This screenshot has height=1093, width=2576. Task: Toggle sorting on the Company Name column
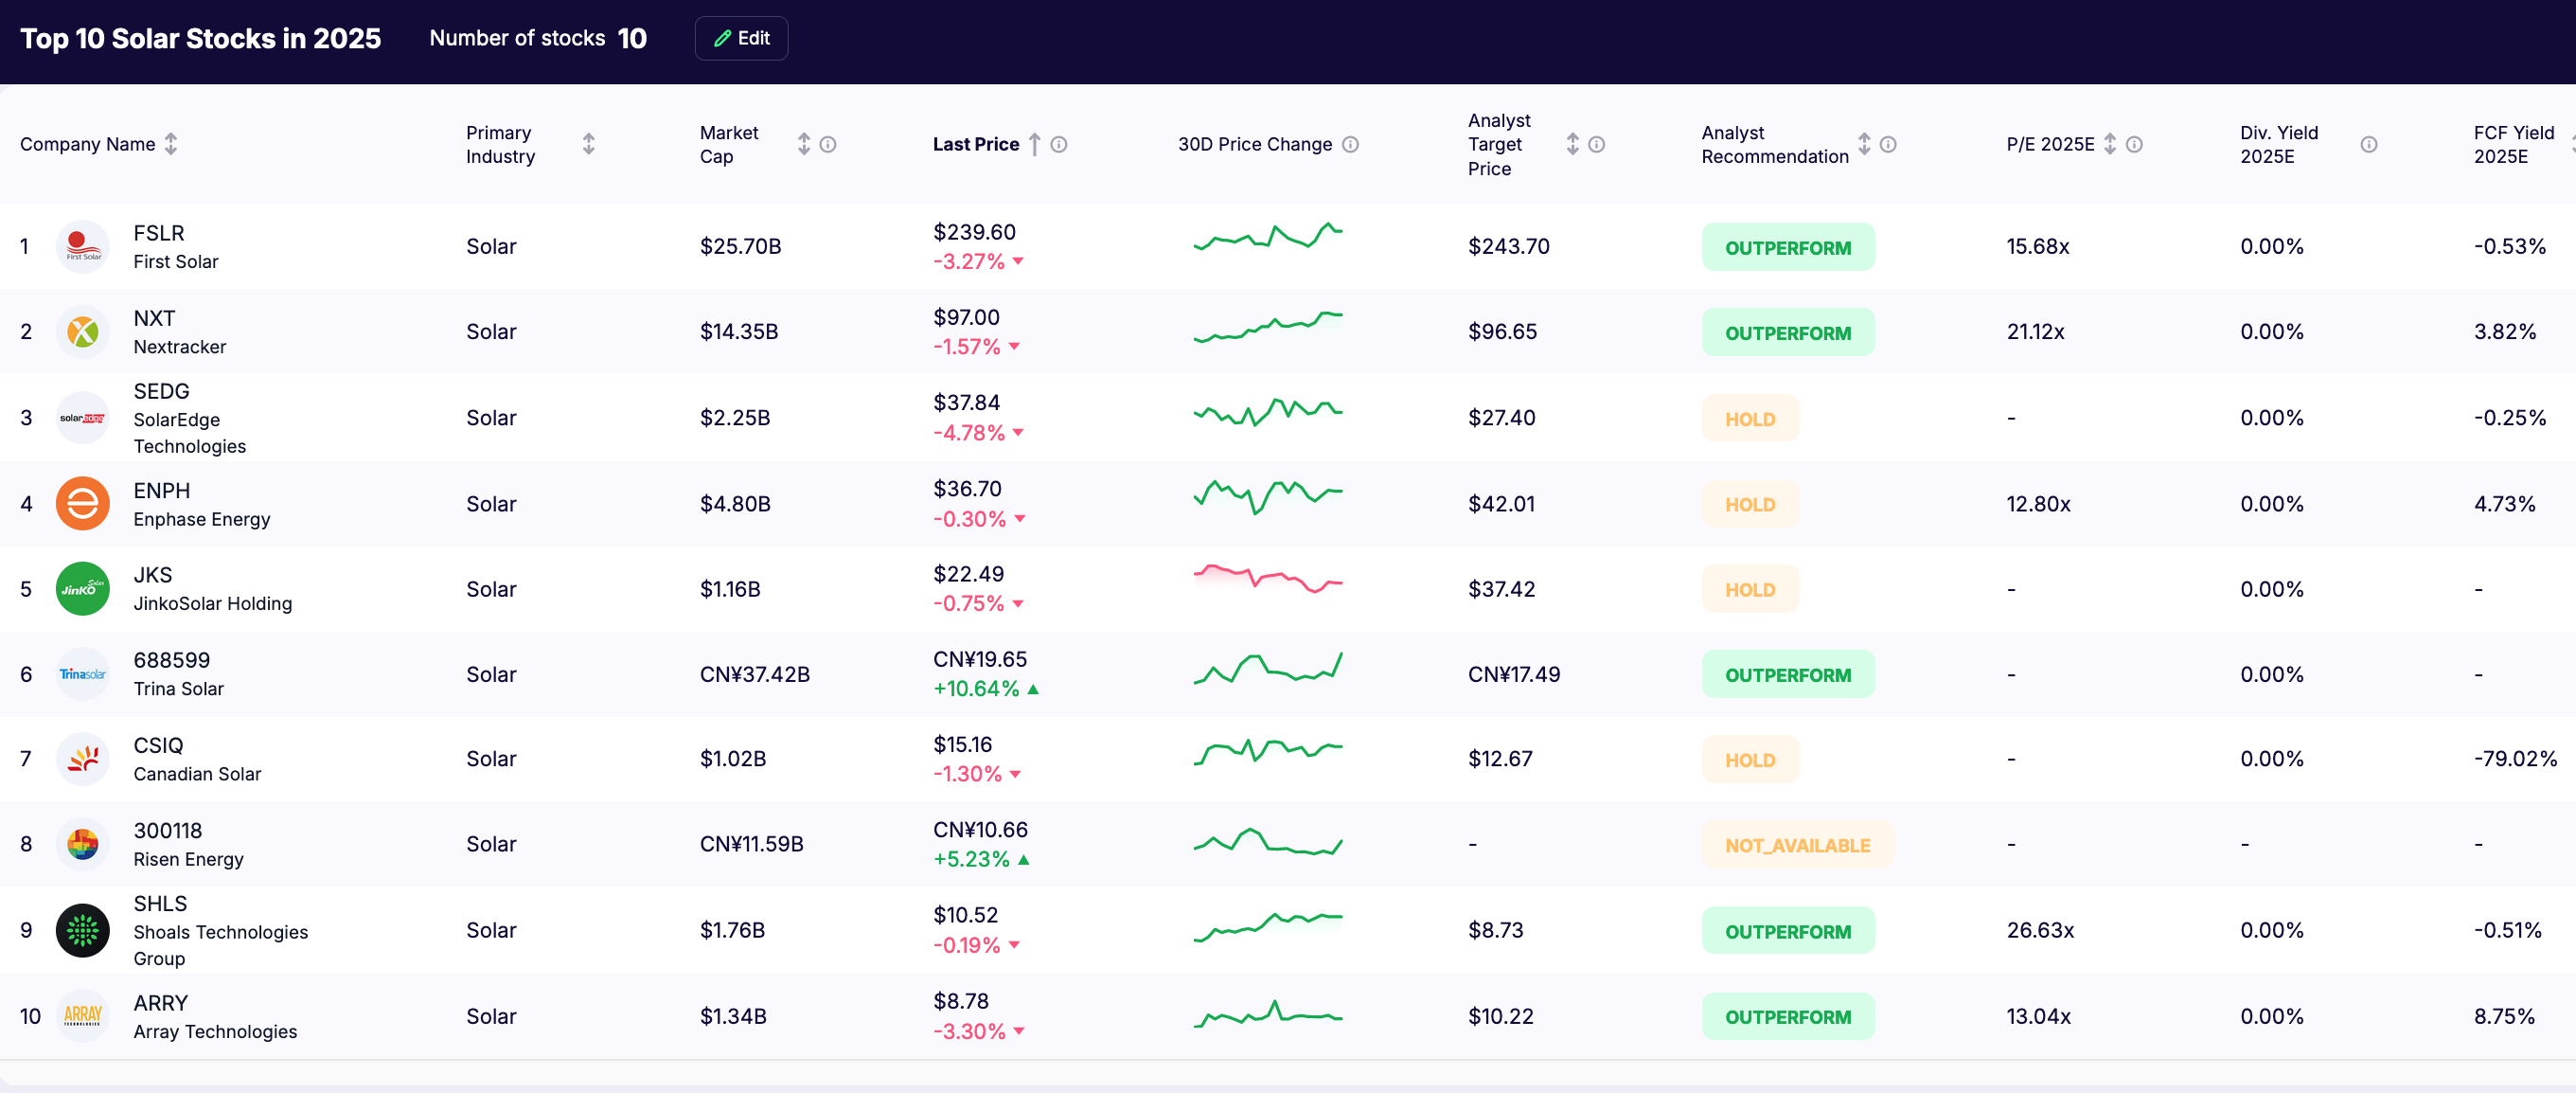171,144
